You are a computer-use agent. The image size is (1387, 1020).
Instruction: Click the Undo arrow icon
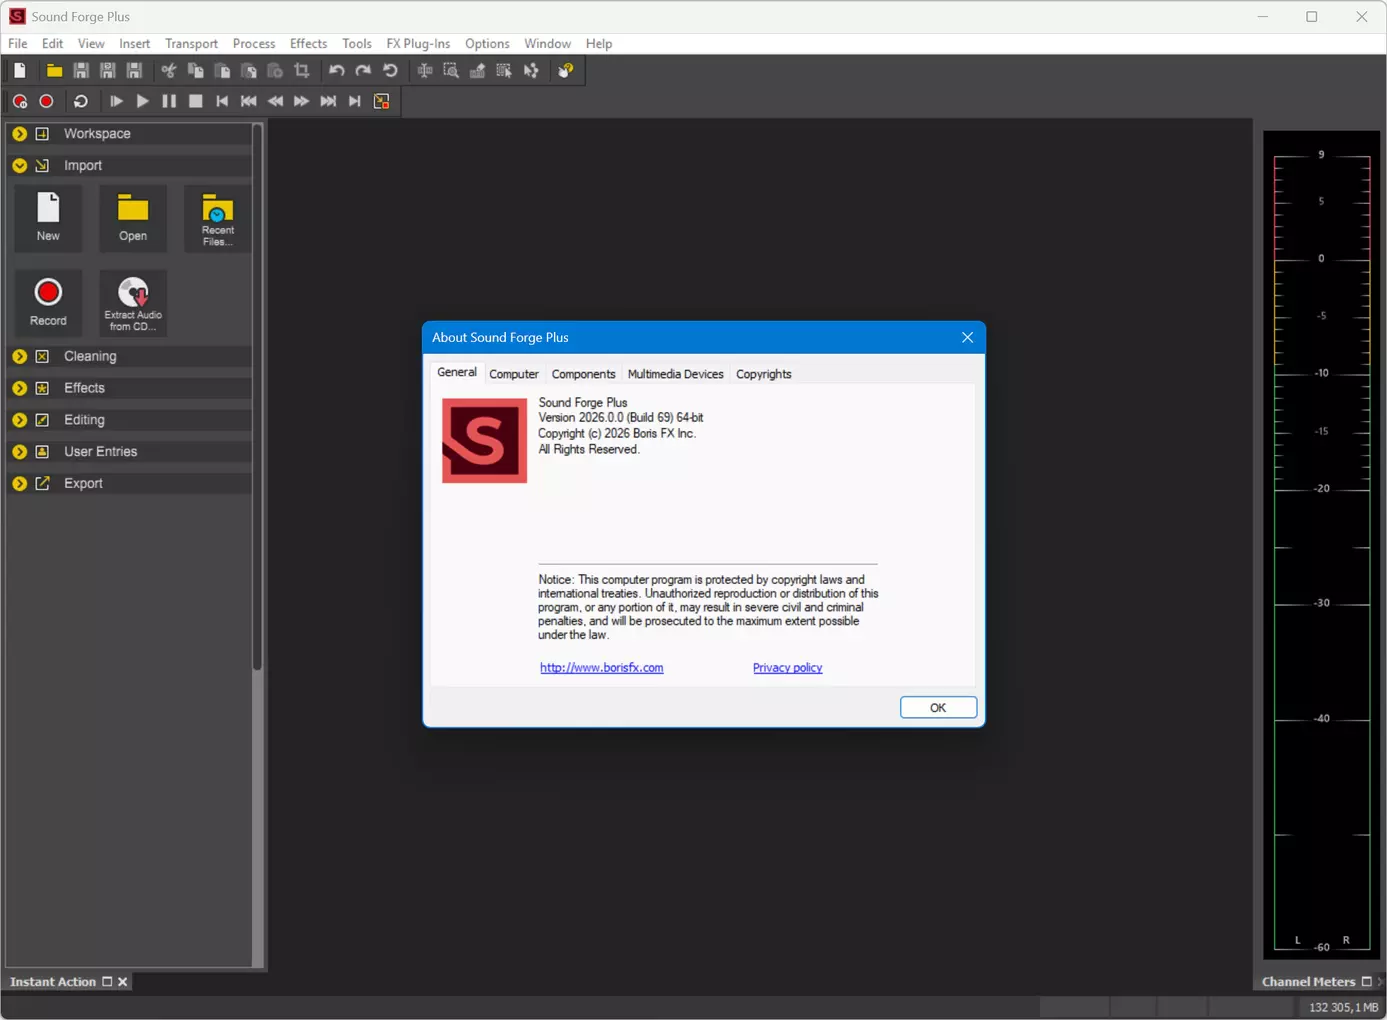click(x=337, y=71)
